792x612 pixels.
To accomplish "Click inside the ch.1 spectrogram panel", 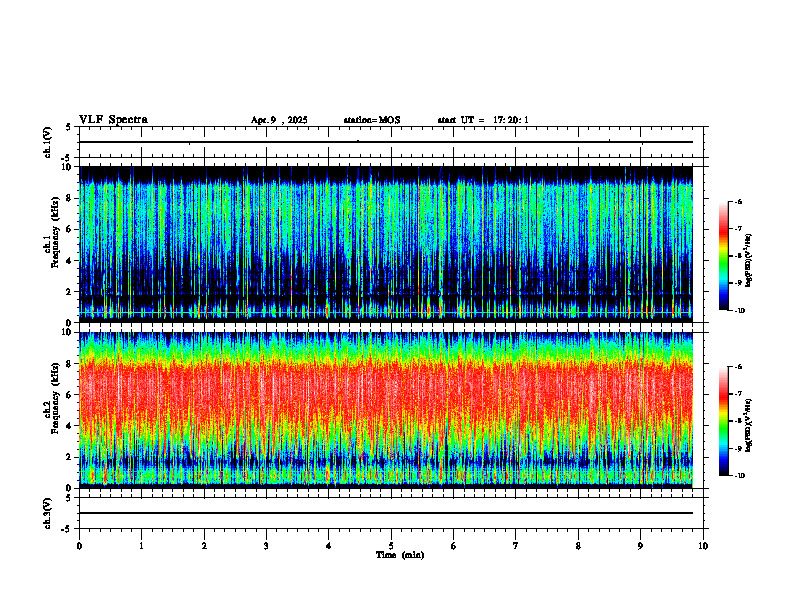I will [x=386, y=244].
